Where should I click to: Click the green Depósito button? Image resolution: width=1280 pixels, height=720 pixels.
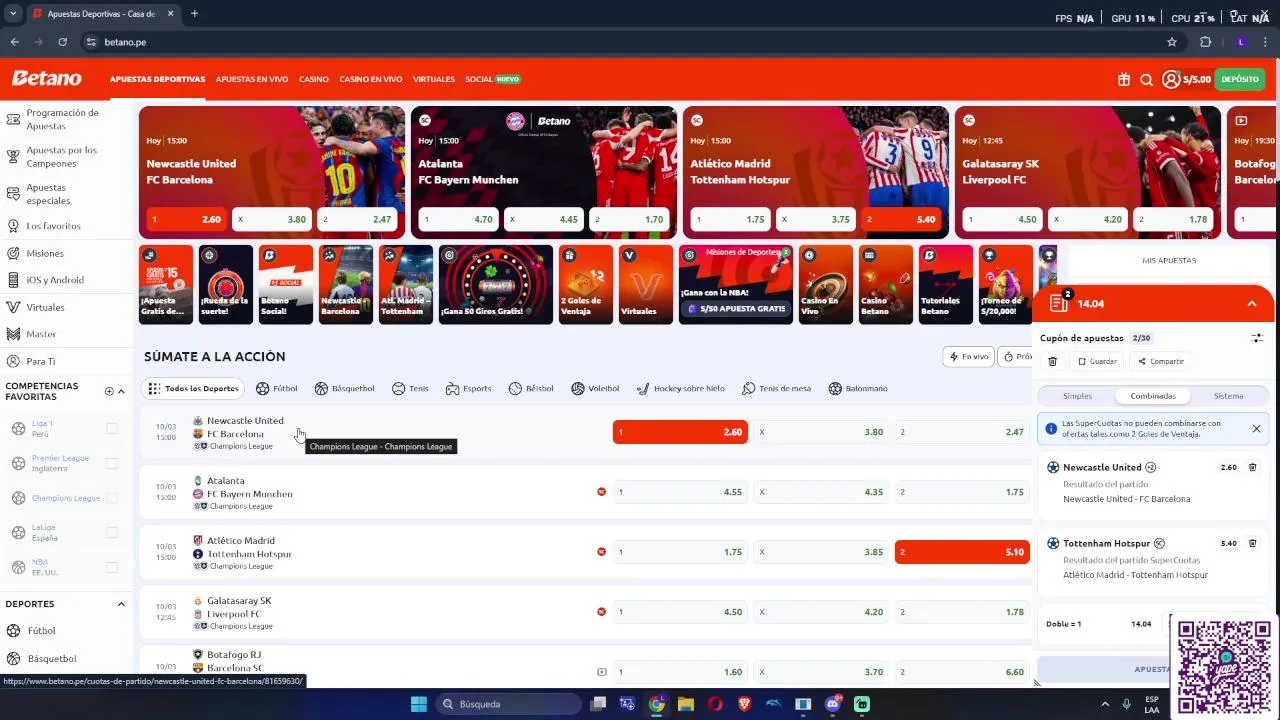pyautogui.click(x=1240, y=80)
